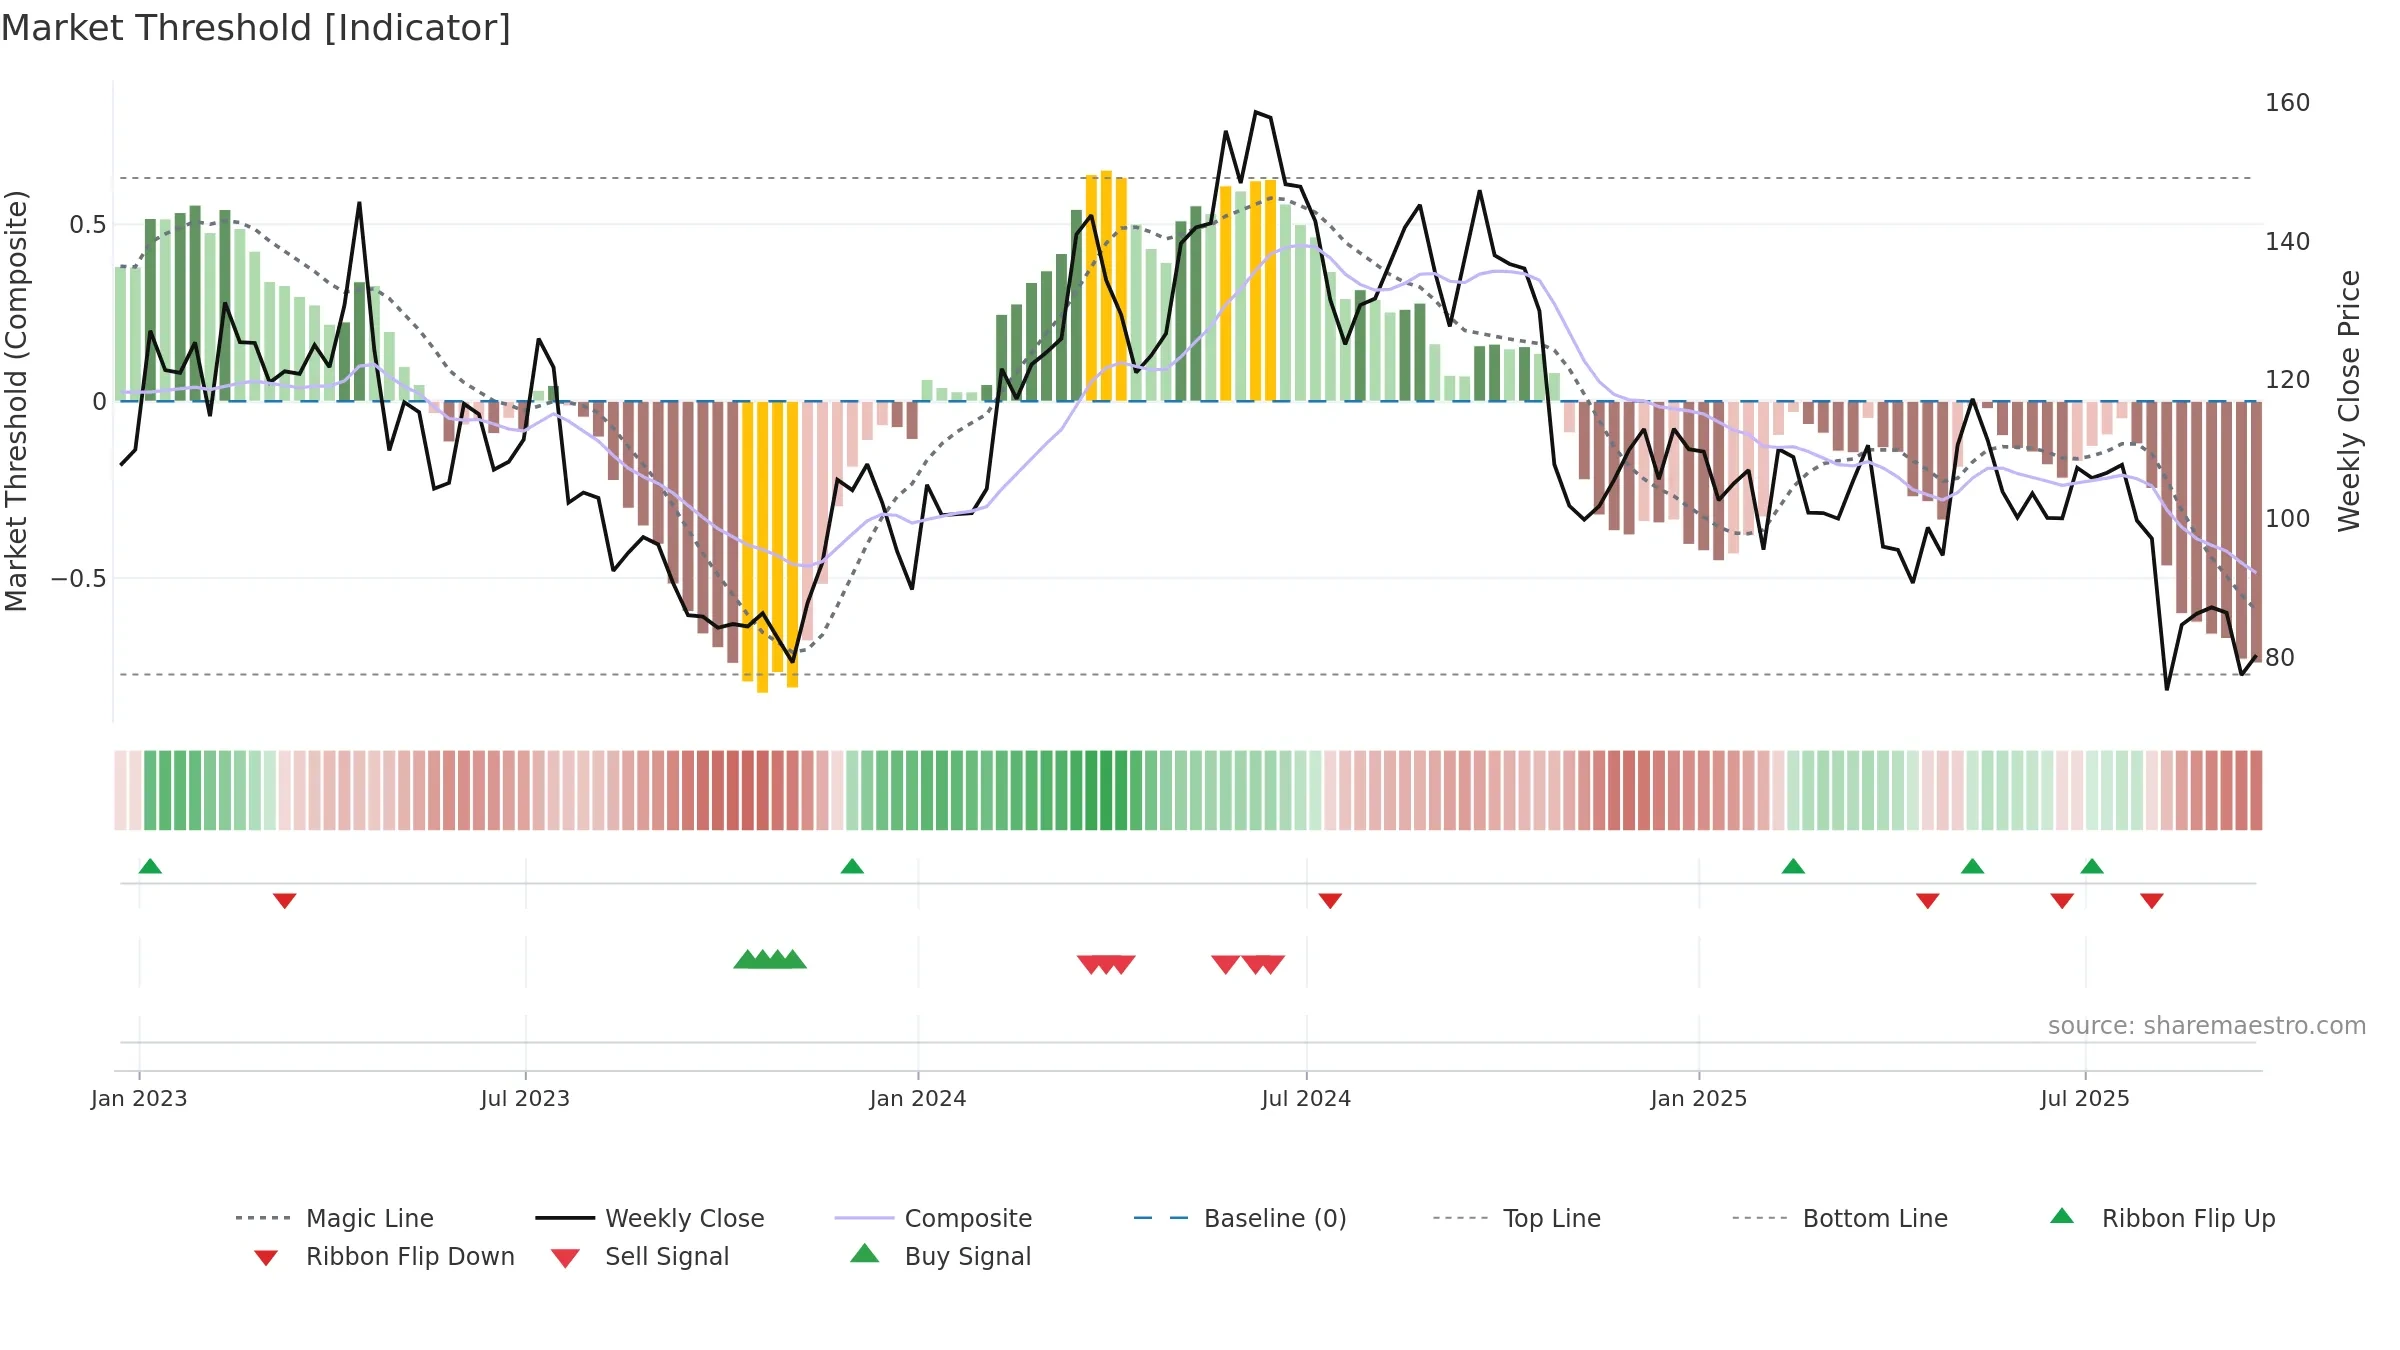Click the first Sell Signal triangle of the June 2024 cluster

click(x=1225, y=965)
